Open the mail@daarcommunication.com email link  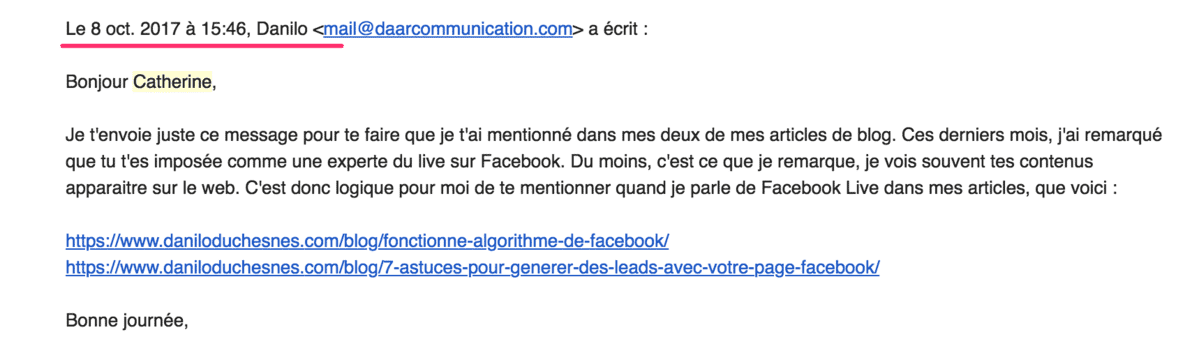pos(447,30)
